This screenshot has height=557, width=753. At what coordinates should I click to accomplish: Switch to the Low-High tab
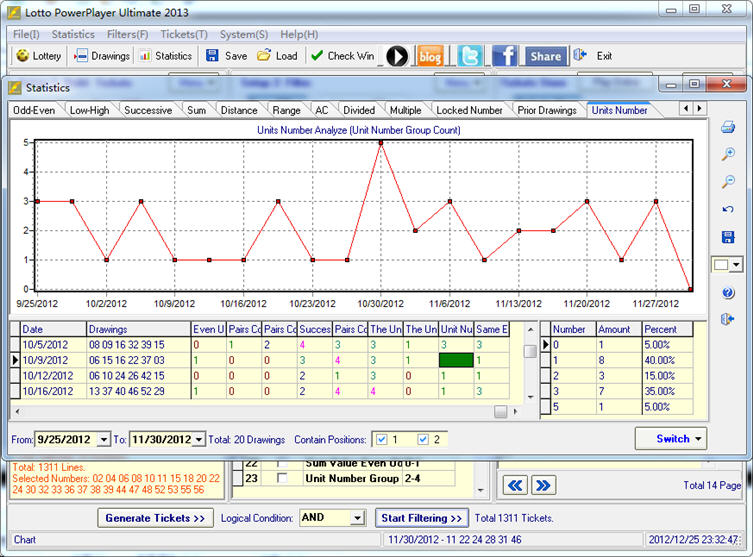tap(90, 110)
